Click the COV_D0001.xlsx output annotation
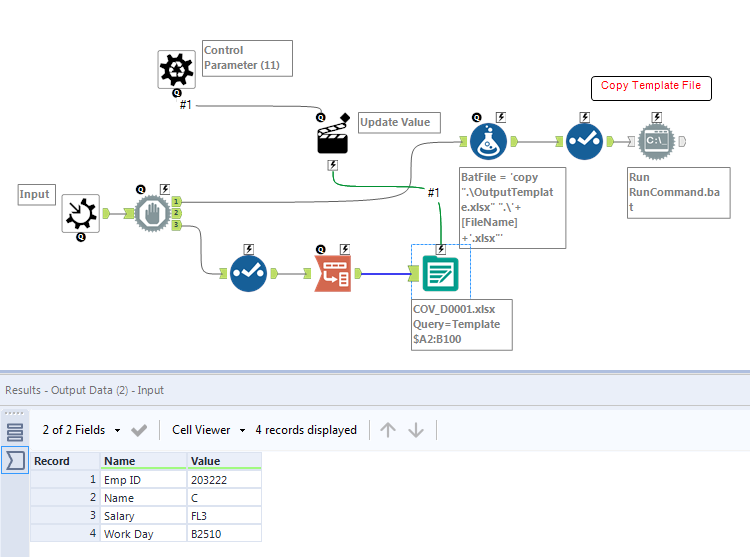 (x=462, y=325)
